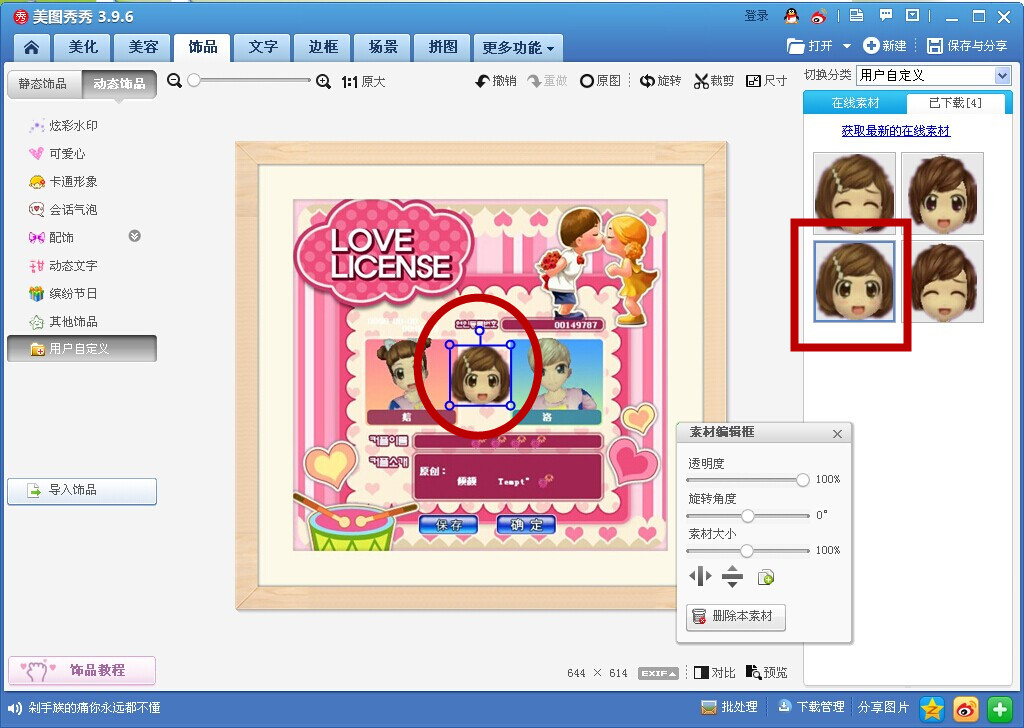The height and width of the screenshot is (728, 1024).
Task: Open the 尺寸 resize tool
Action: [767, 81]
